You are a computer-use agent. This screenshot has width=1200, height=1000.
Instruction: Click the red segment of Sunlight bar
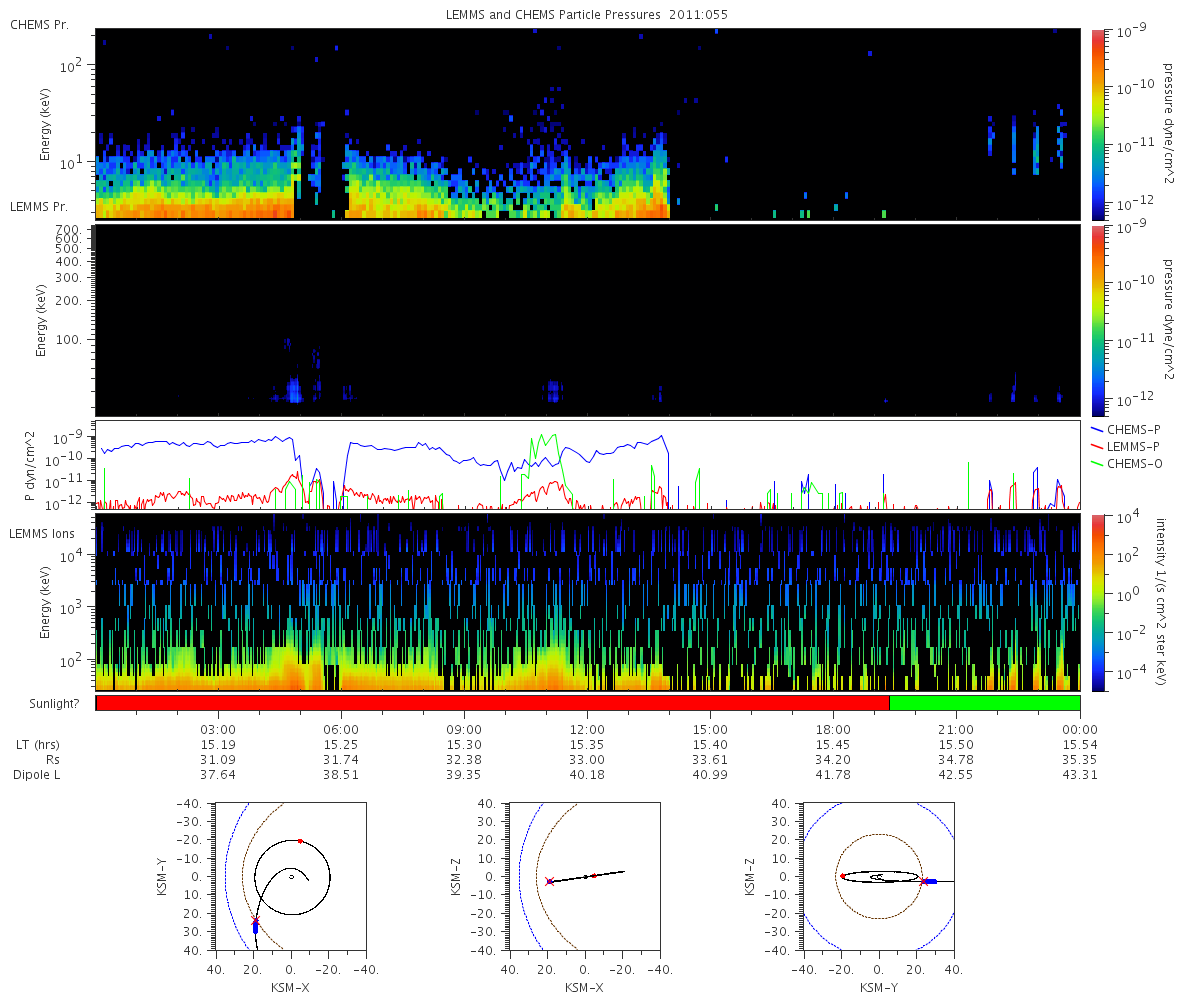pos(493,703)
